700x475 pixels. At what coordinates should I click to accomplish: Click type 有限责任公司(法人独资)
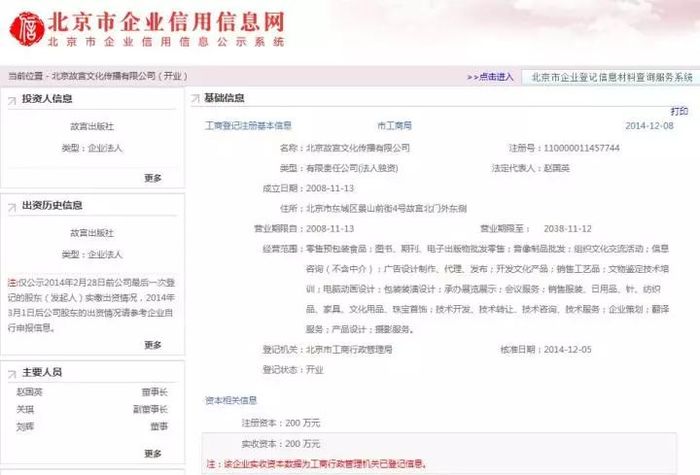(352, 168)
